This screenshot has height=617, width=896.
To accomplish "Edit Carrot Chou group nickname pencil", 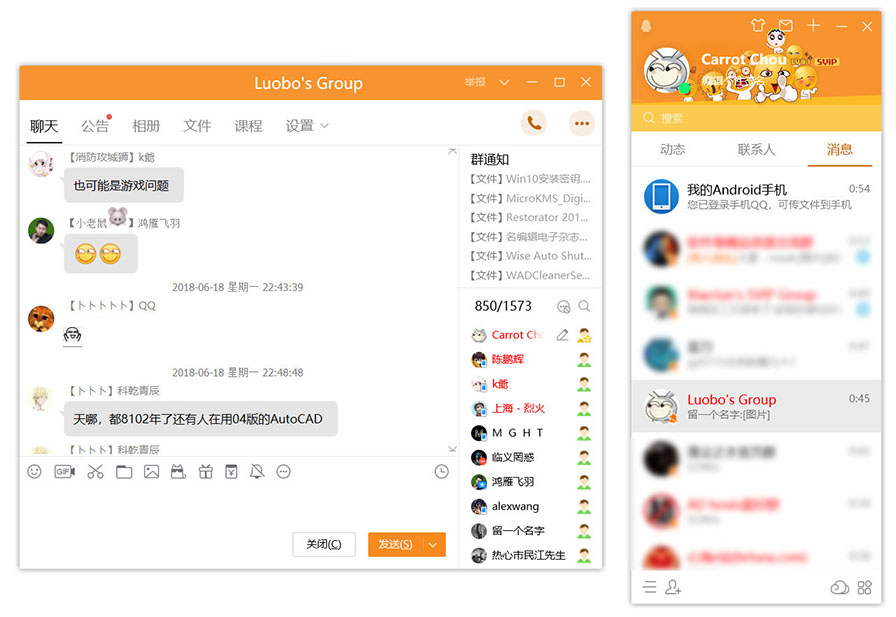I will [x=562, y=335].
